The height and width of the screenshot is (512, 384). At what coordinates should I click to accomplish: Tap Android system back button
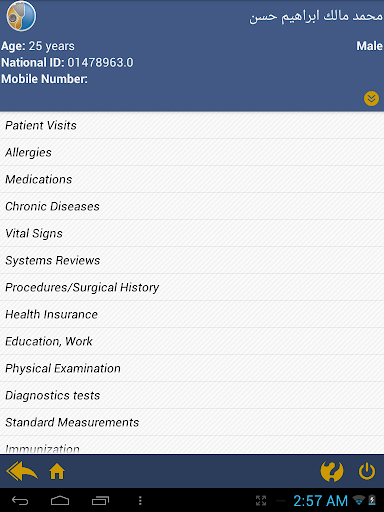coord(20,500)
